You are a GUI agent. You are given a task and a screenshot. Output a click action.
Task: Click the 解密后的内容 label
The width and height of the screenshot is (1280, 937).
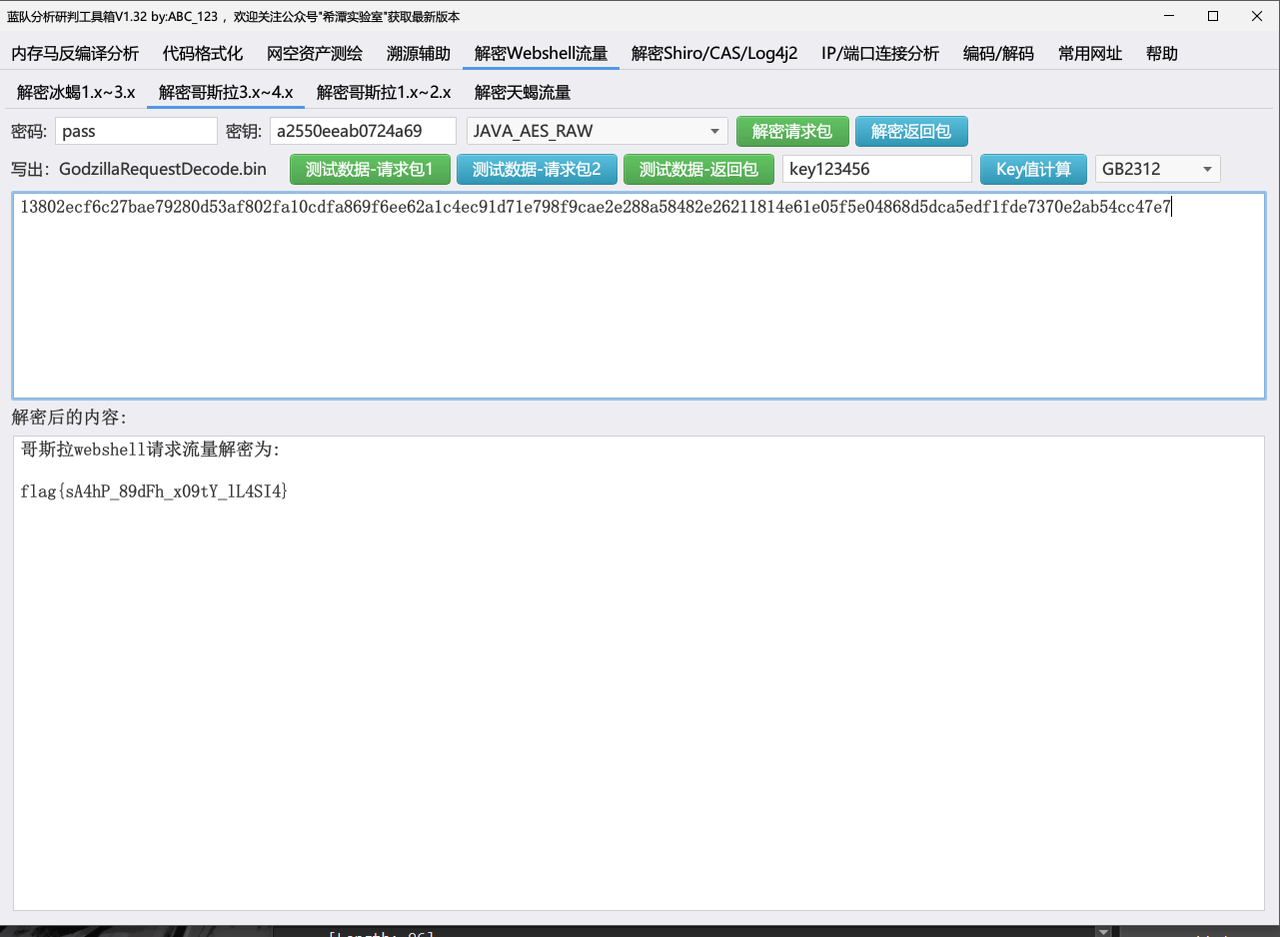coord(69,417)
